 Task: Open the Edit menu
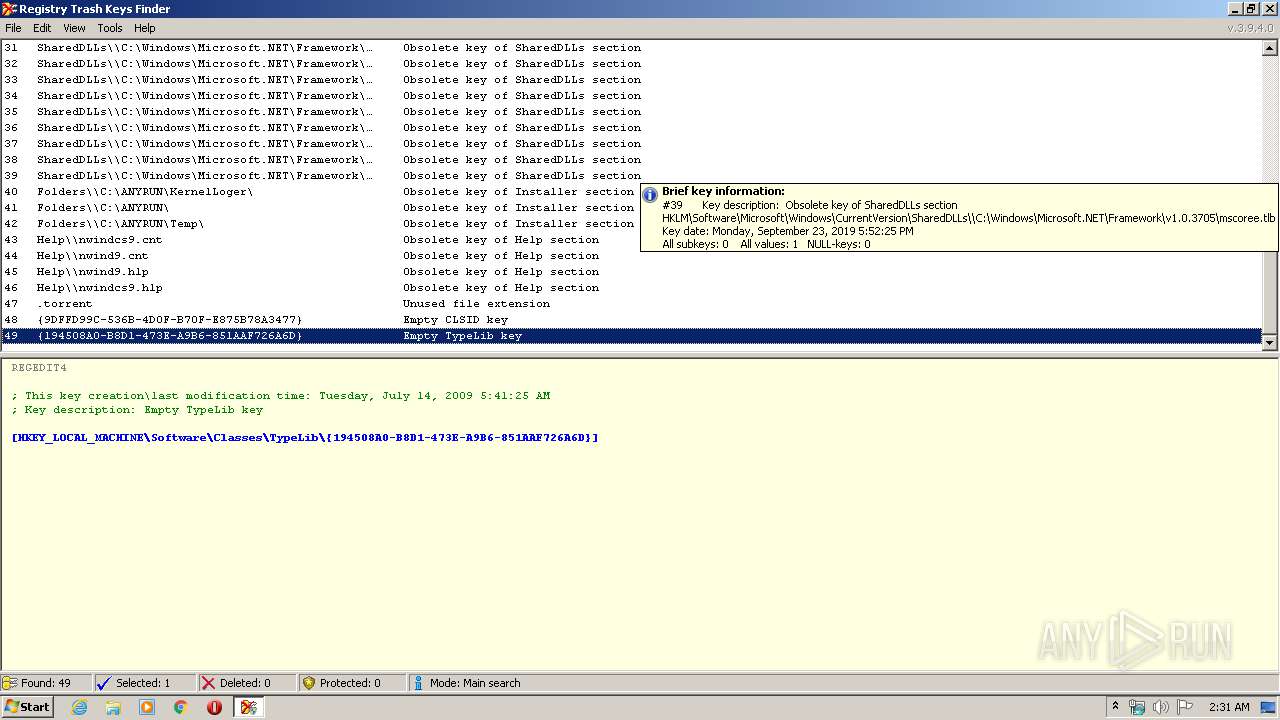(x=42, y=28)
